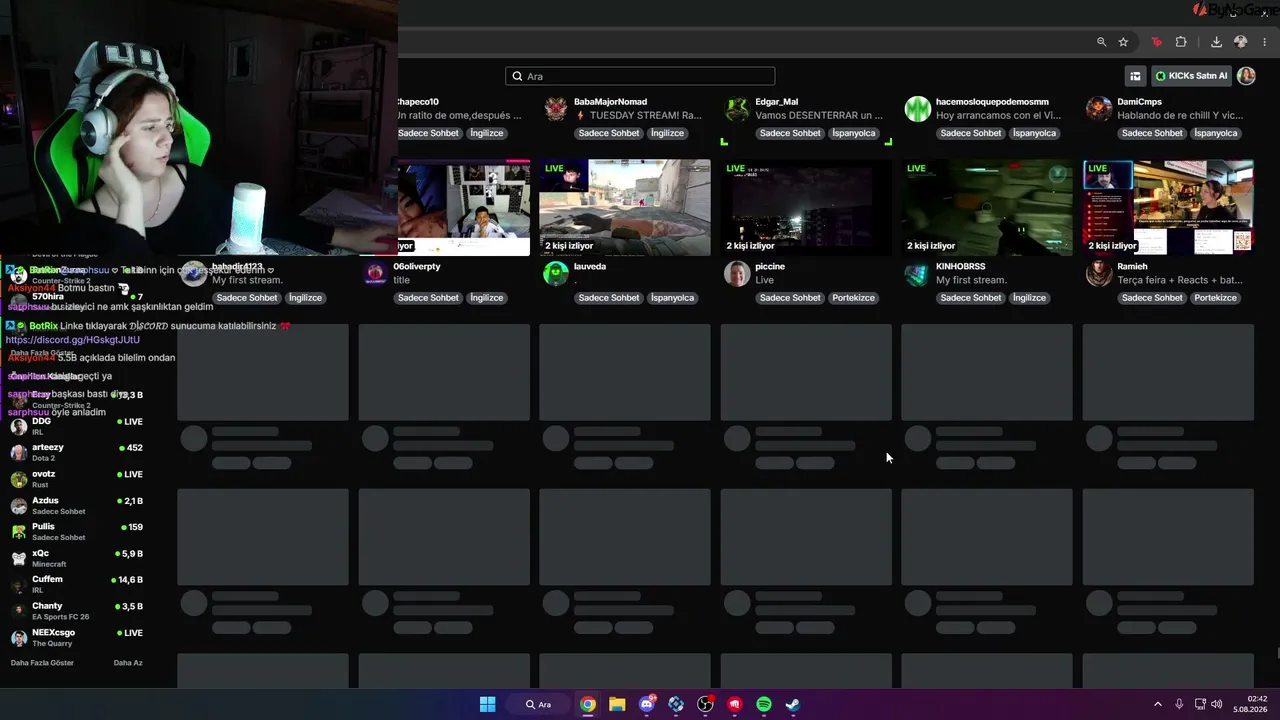Open Pullis's channel avatar in the sidebar
This screenshot has width=1280, height=720.
point(19,532)
